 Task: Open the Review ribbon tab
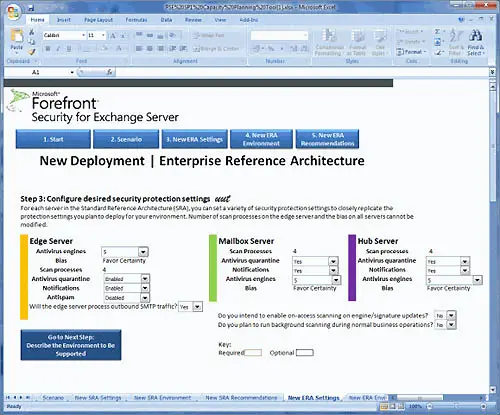pyautogui.click(x=193, y=20)
